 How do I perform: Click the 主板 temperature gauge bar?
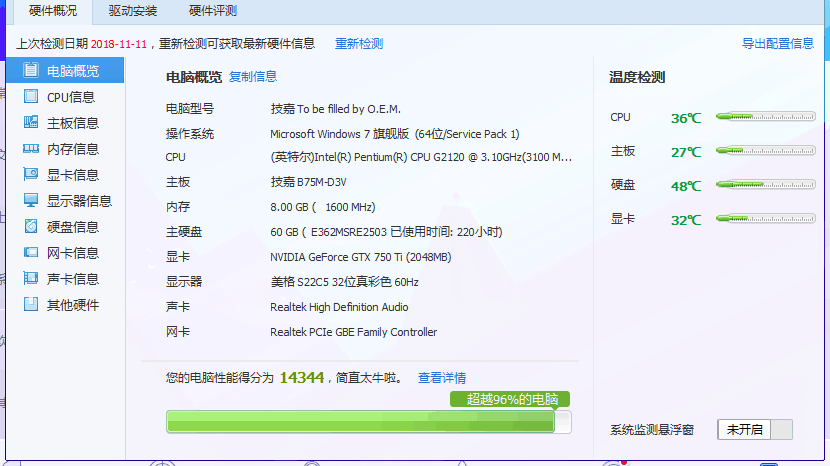[765, 151]
